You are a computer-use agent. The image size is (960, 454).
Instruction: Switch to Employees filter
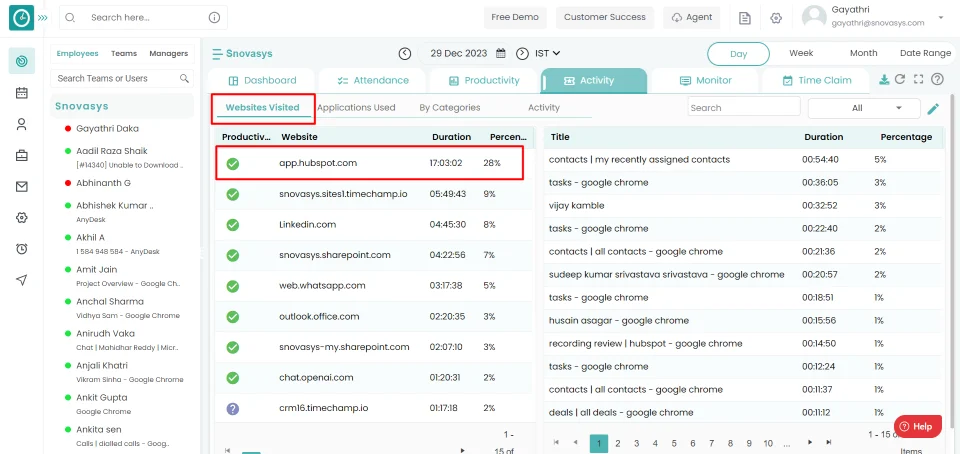click(x=78, y=54)
